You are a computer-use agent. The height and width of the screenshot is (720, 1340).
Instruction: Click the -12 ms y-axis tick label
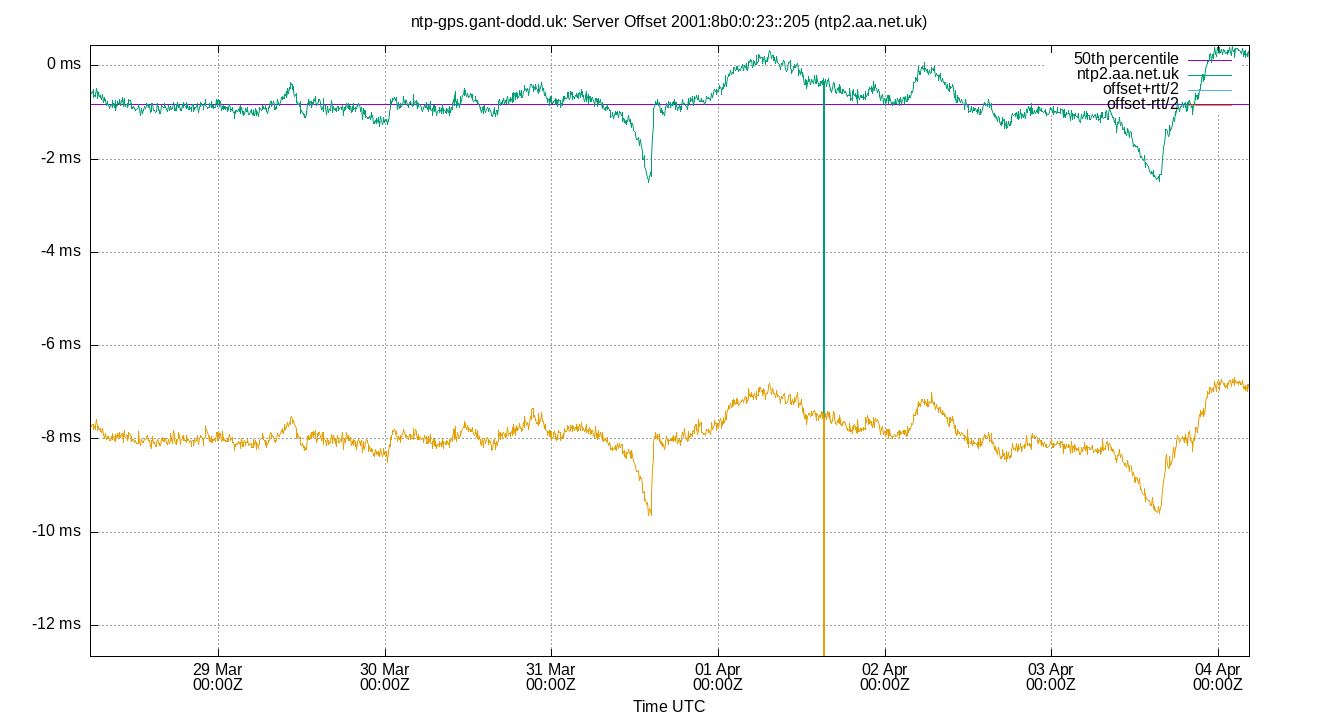tap(55, 622)
